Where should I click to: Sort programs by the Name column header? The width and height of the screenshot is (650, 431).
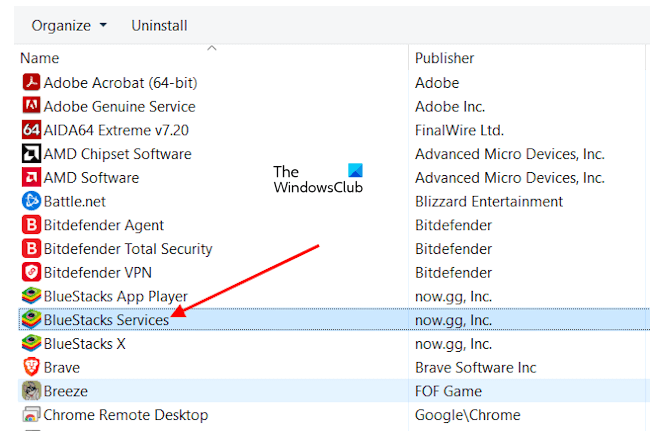pos(40,58)
